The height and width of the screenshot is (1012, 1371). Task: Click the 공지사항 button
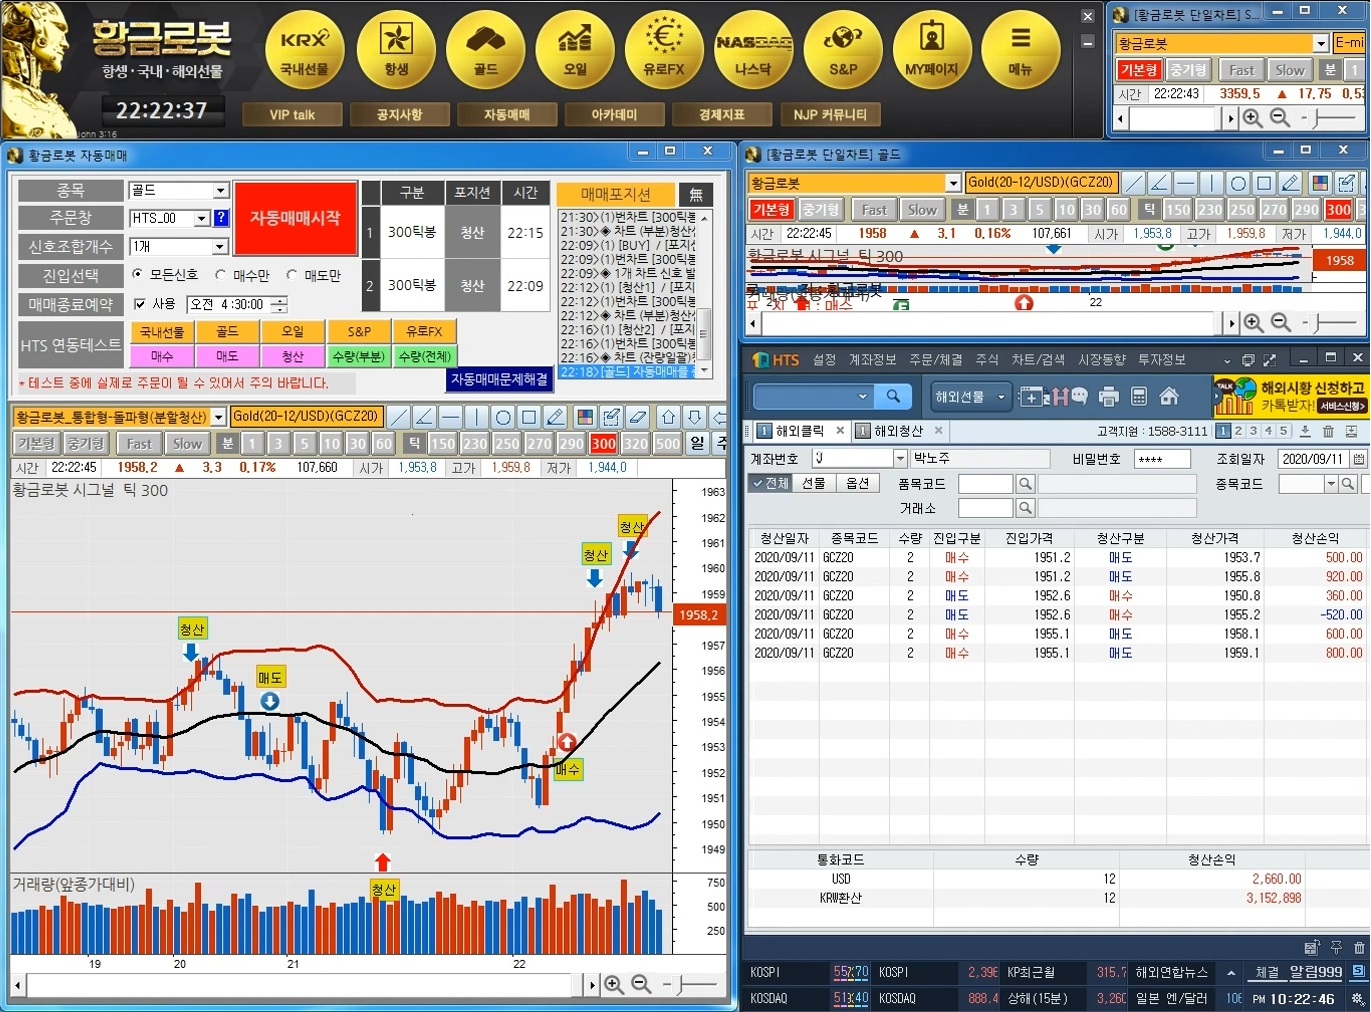coord(399,114)
